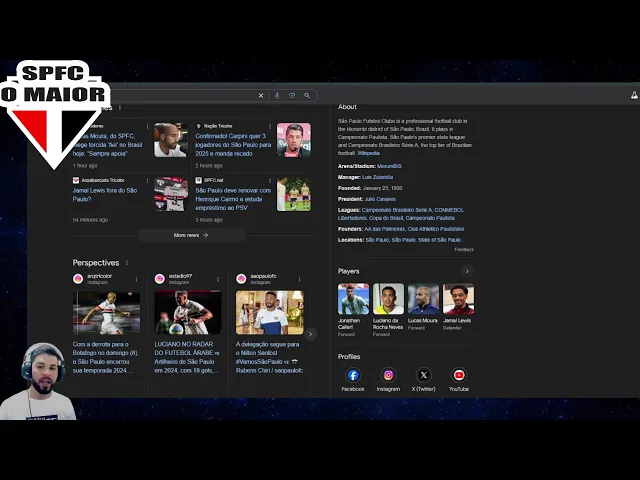Clear the search box with the X icon

[x=261, y=96]
